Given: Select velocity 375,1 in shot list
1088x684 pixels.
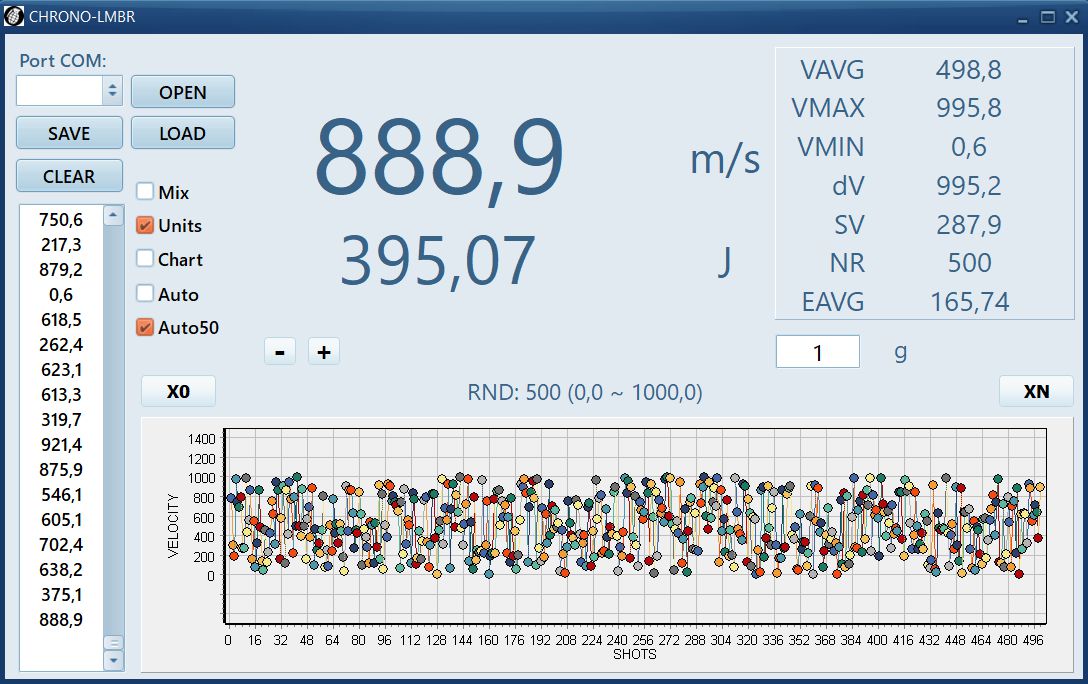Looking at the screenshot, I should tap(61, 595).
